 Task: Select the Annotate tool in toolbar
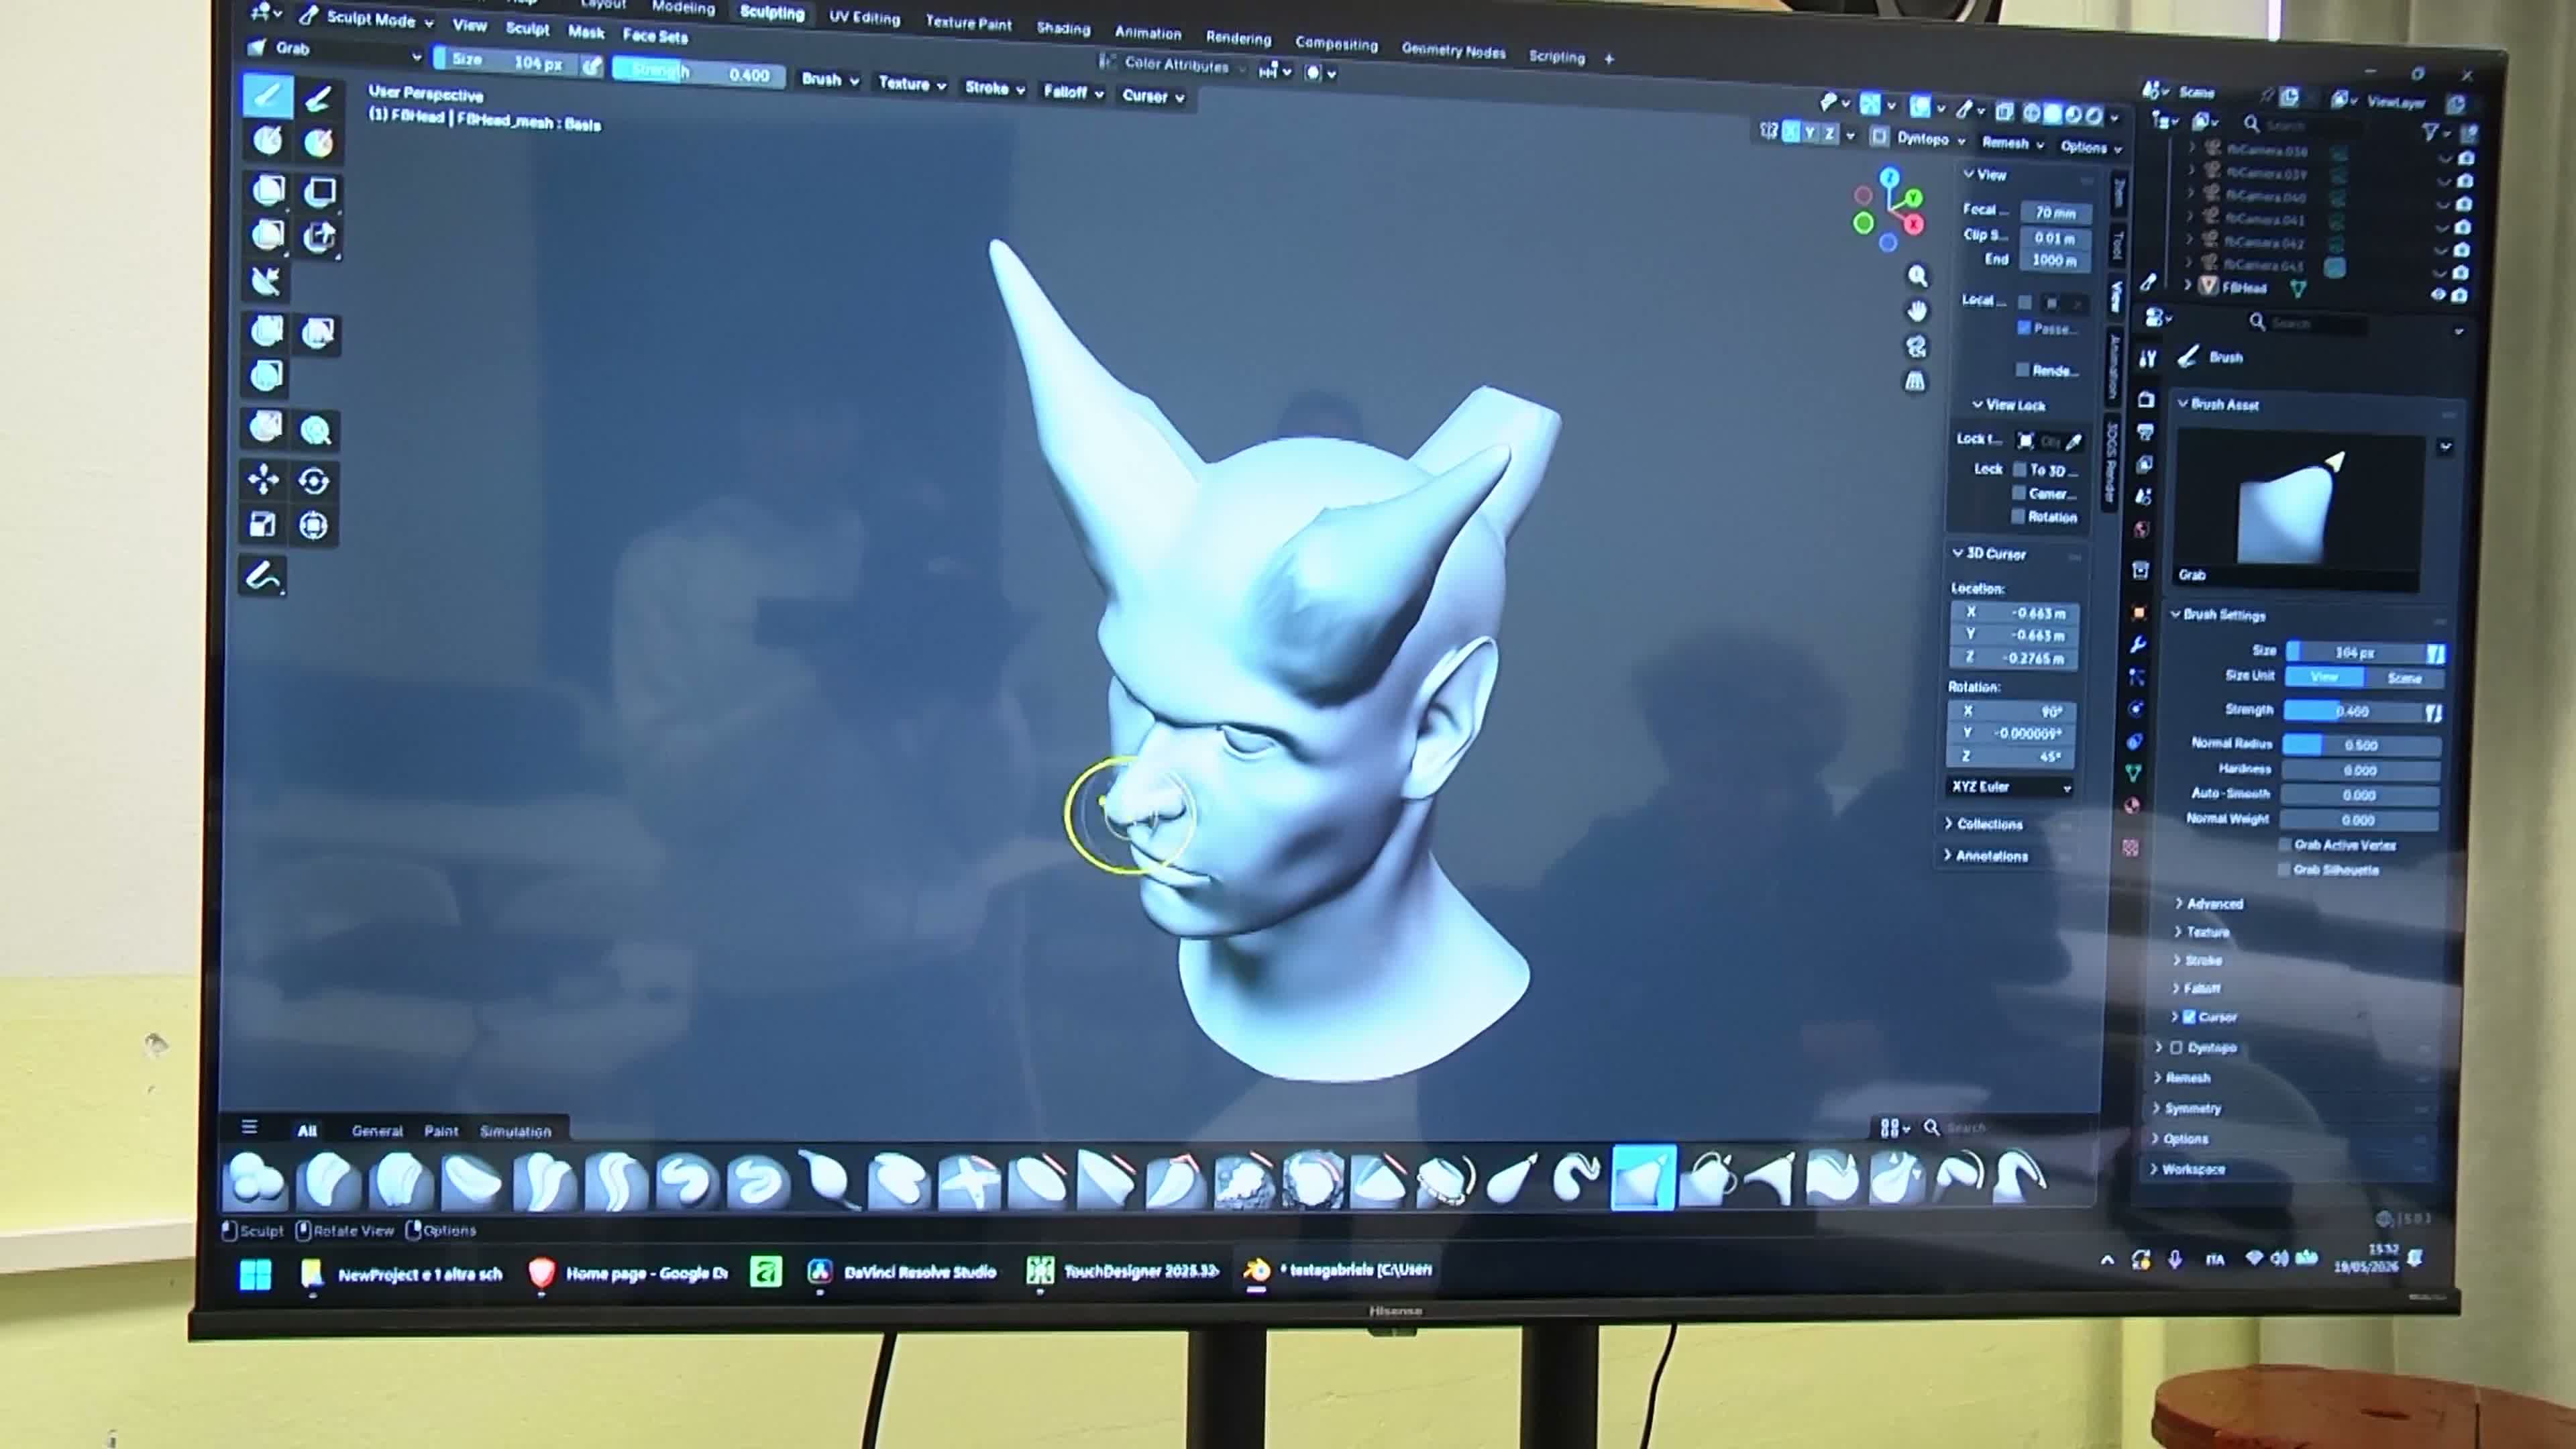tap(263, 576)
